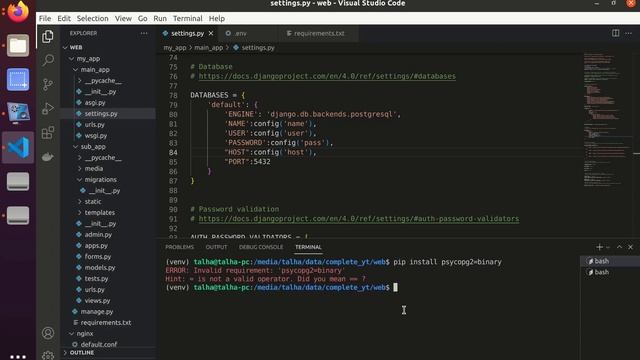Open the Terminal menu
Screen dimensions: 640x360
click(187, 18)
